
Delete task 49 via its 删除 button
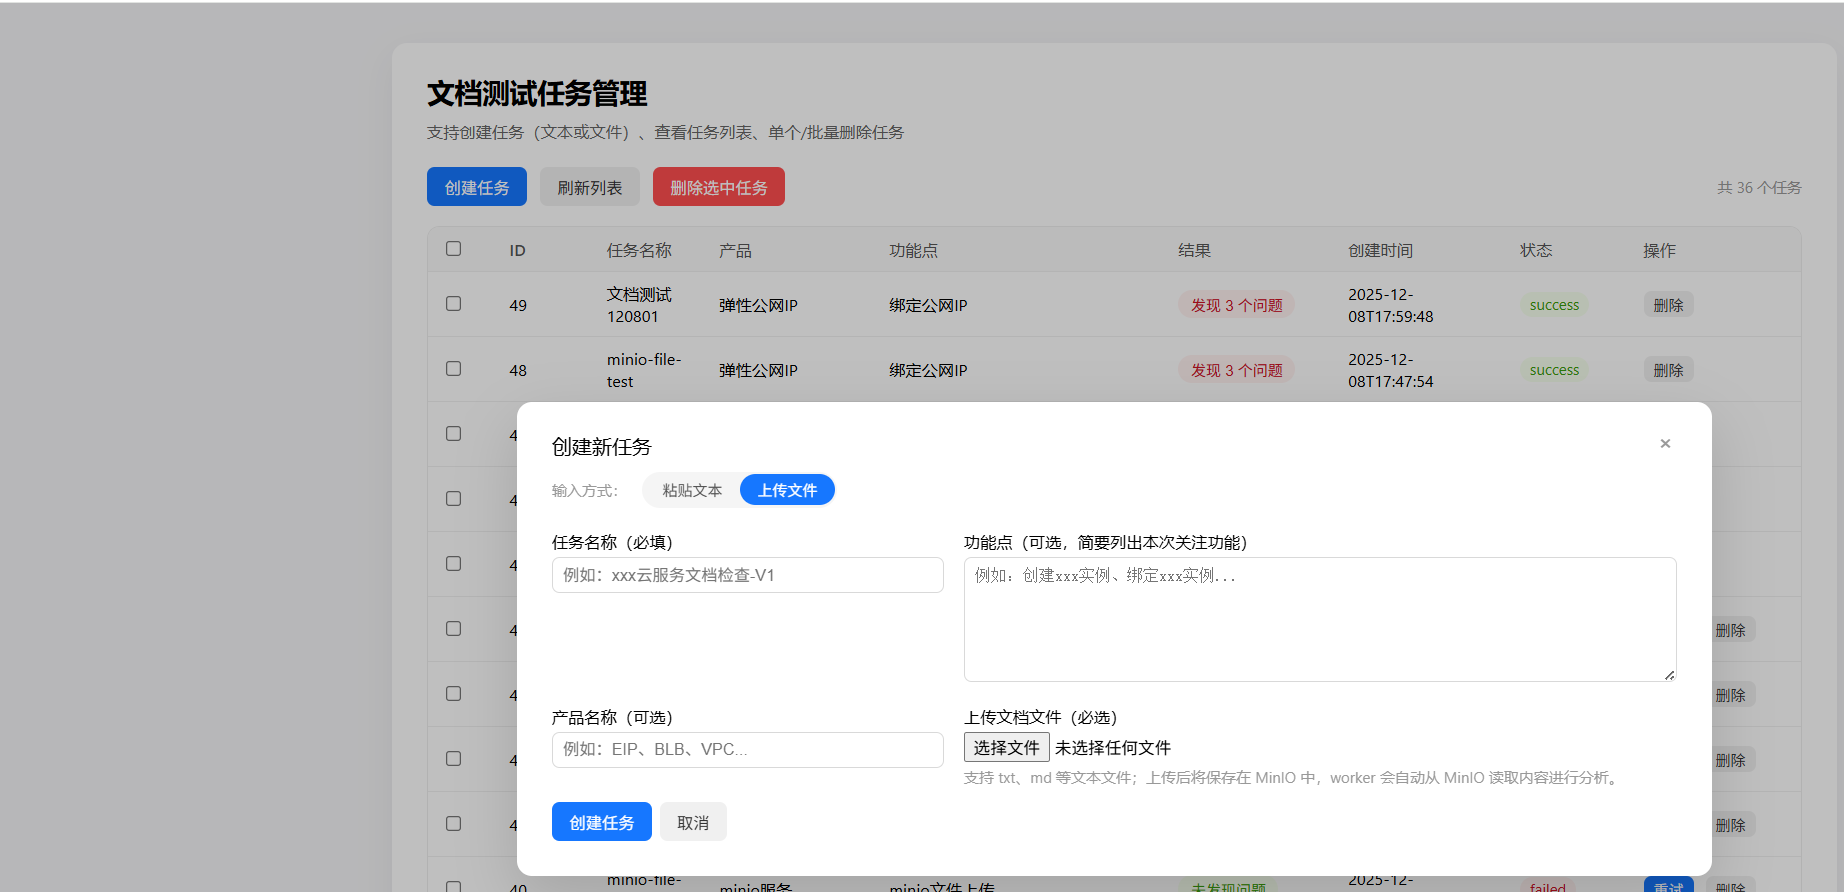[1668, 305]
